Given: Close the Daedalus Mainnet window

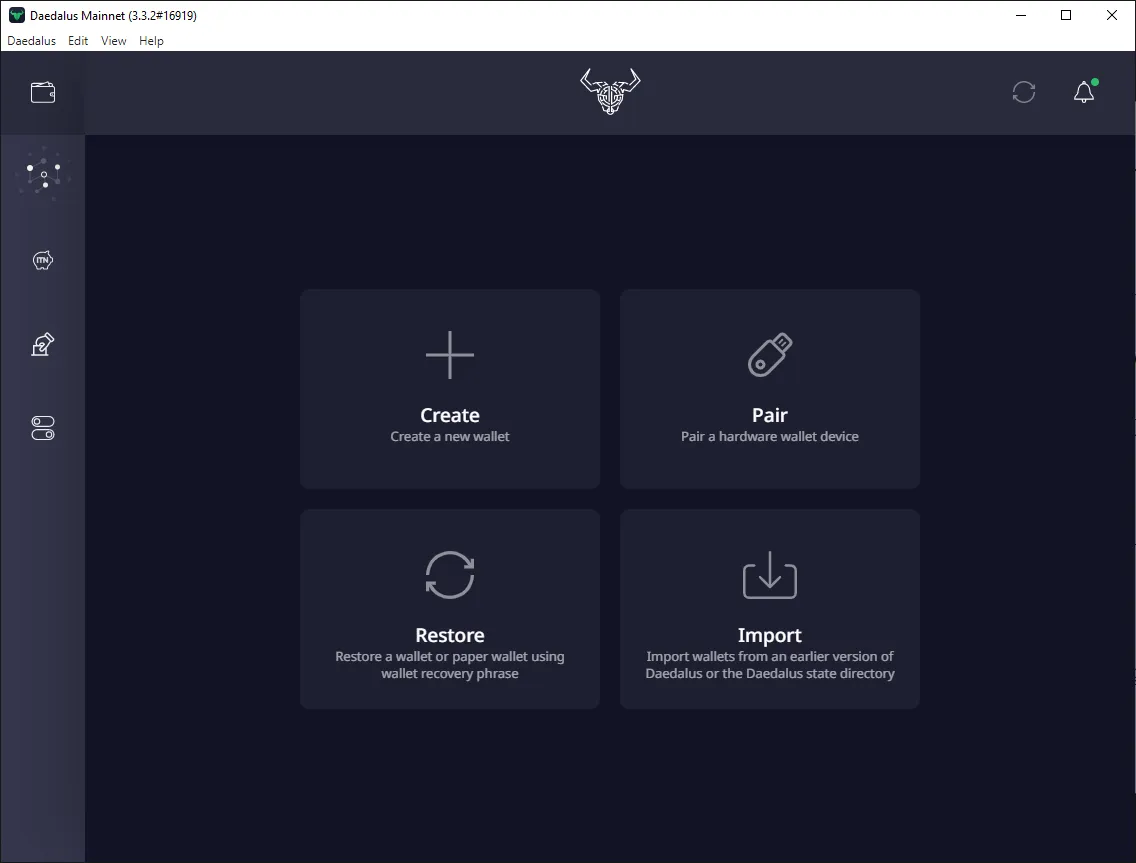Looking at the screenshot, I should [1111, 15].
